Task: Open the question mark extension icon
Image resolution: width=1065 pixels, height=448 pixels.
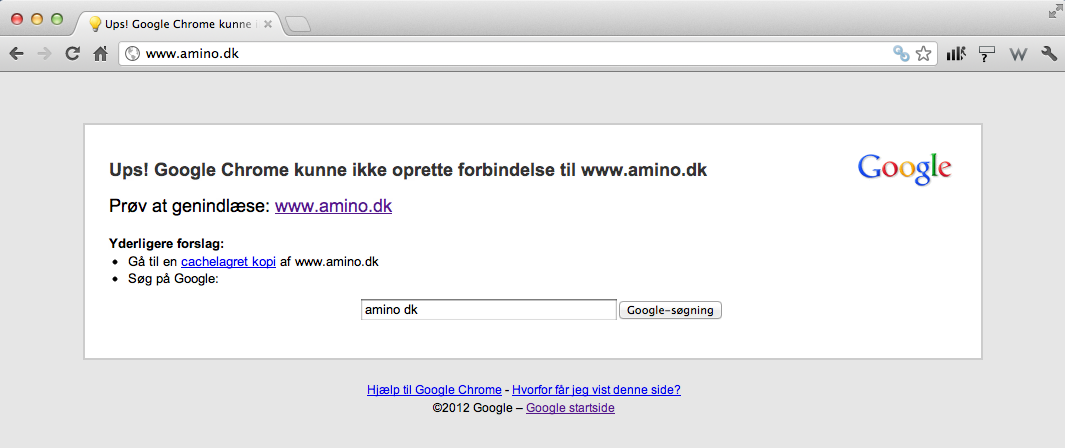Action: tap(987, 54)
